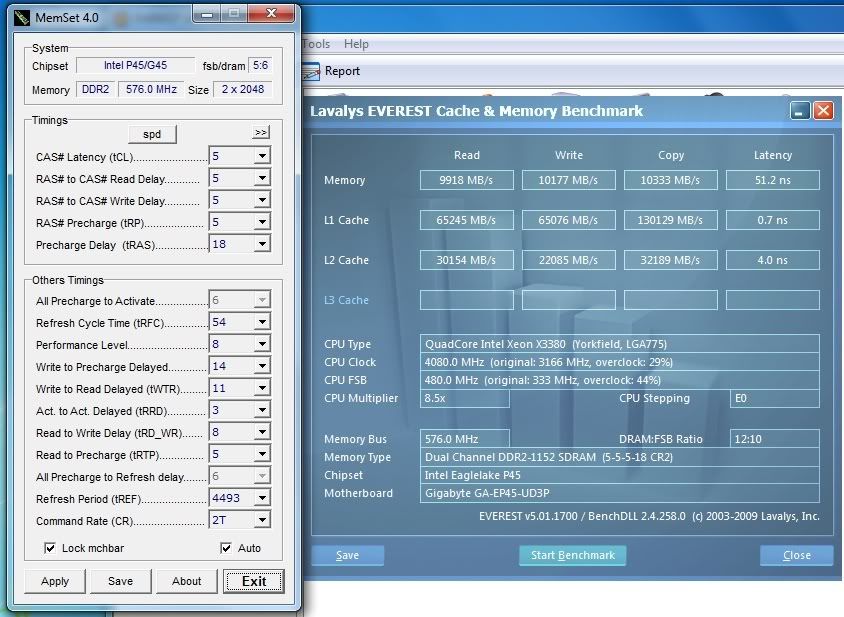This screenshot has width=844, height=617.
Task: Toggle the Auto checkbox
Action: click(x=226, y=548)
